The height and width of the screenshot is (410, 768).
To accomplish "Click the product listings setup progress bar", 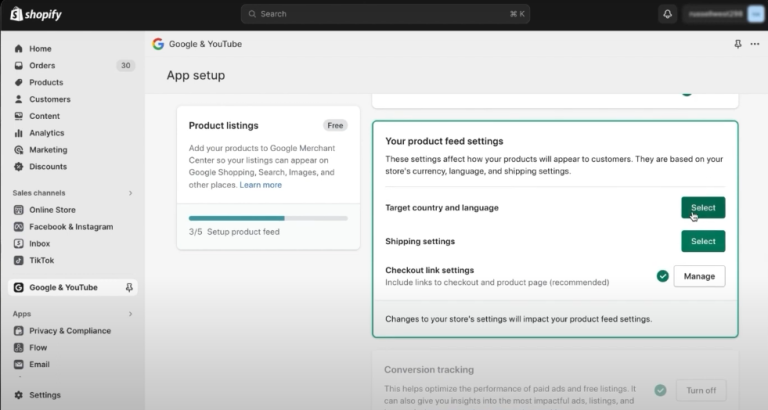I will click(268, 218).
